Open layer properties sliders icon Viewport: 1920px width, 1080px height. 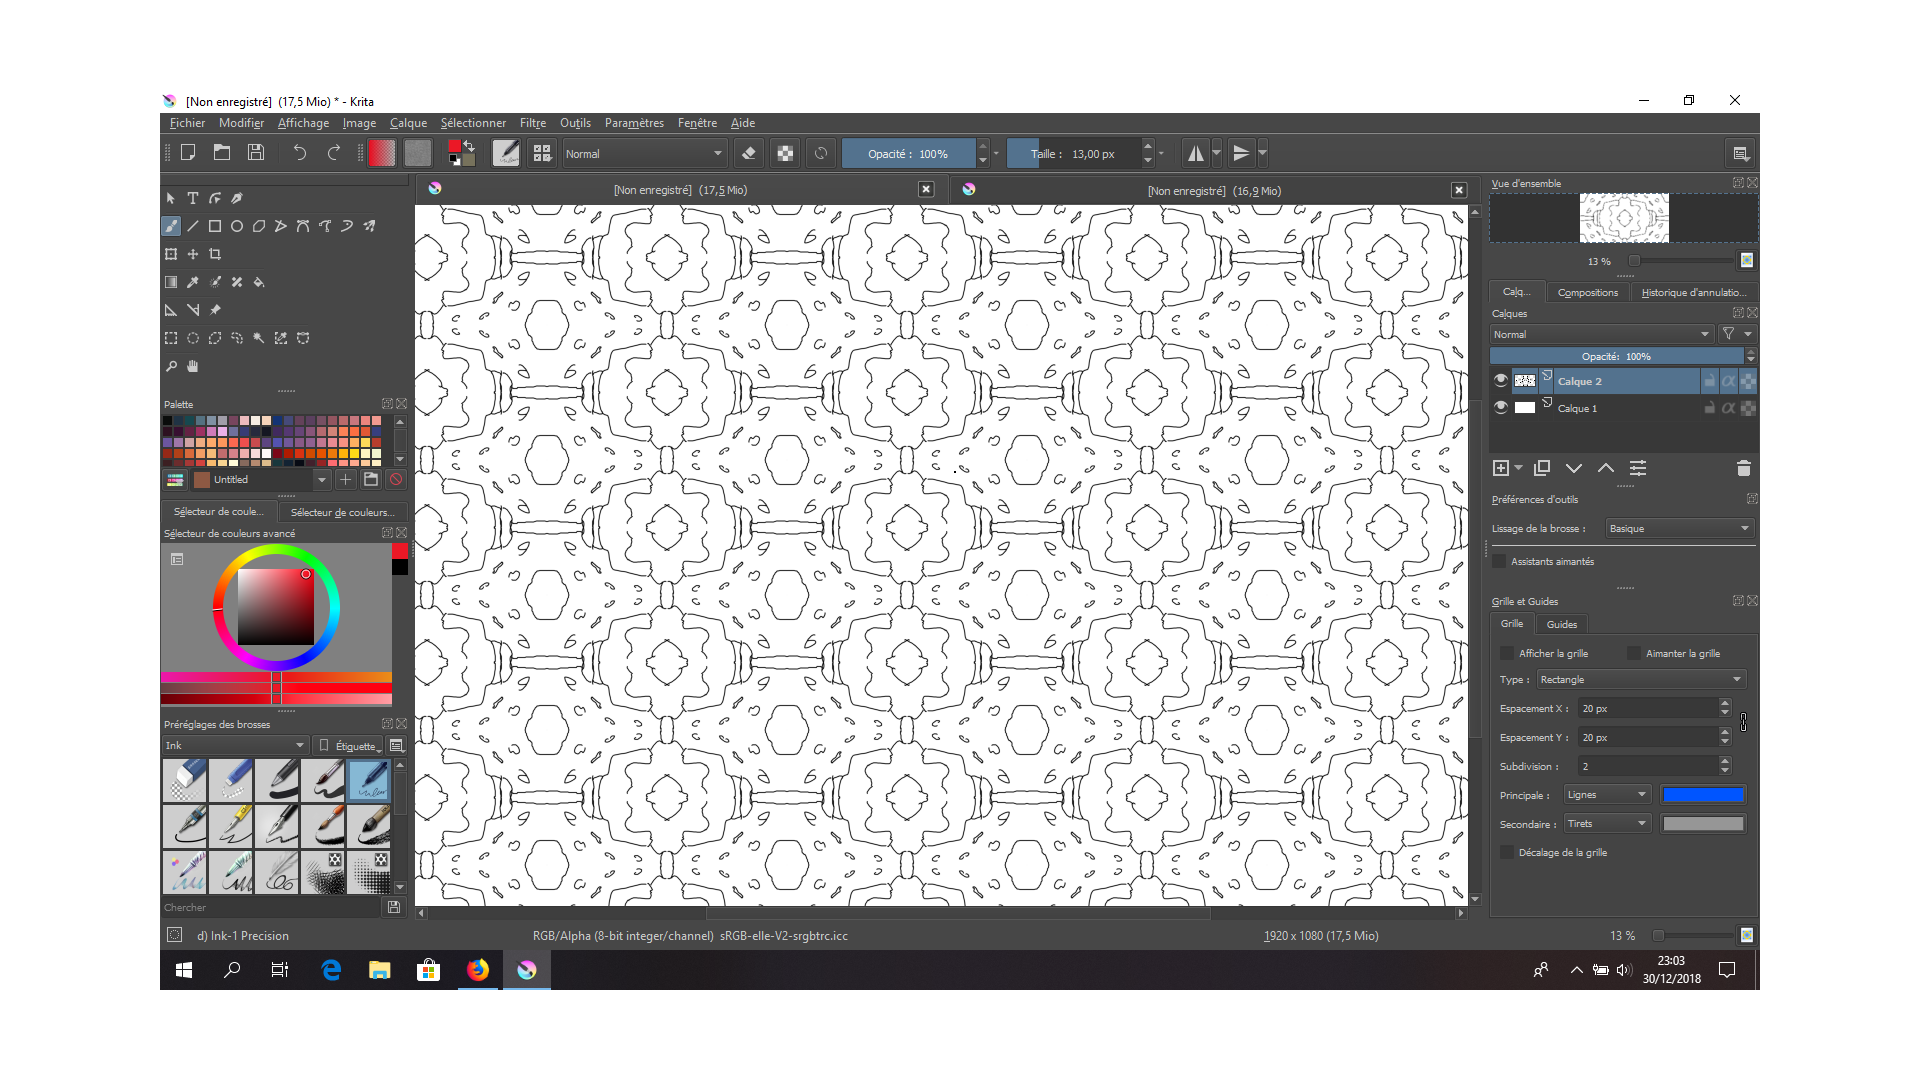click(x=1638, y=468)
